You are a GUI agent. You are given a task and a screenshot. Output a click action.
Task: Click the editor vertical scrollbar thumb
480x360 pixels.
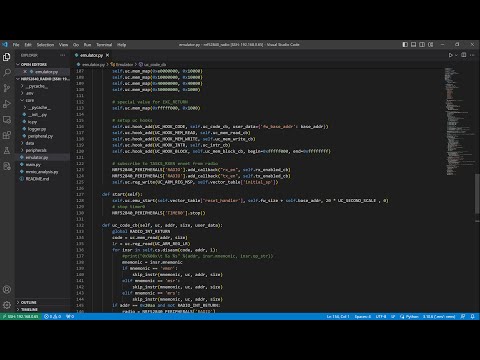tap(477, 194)
